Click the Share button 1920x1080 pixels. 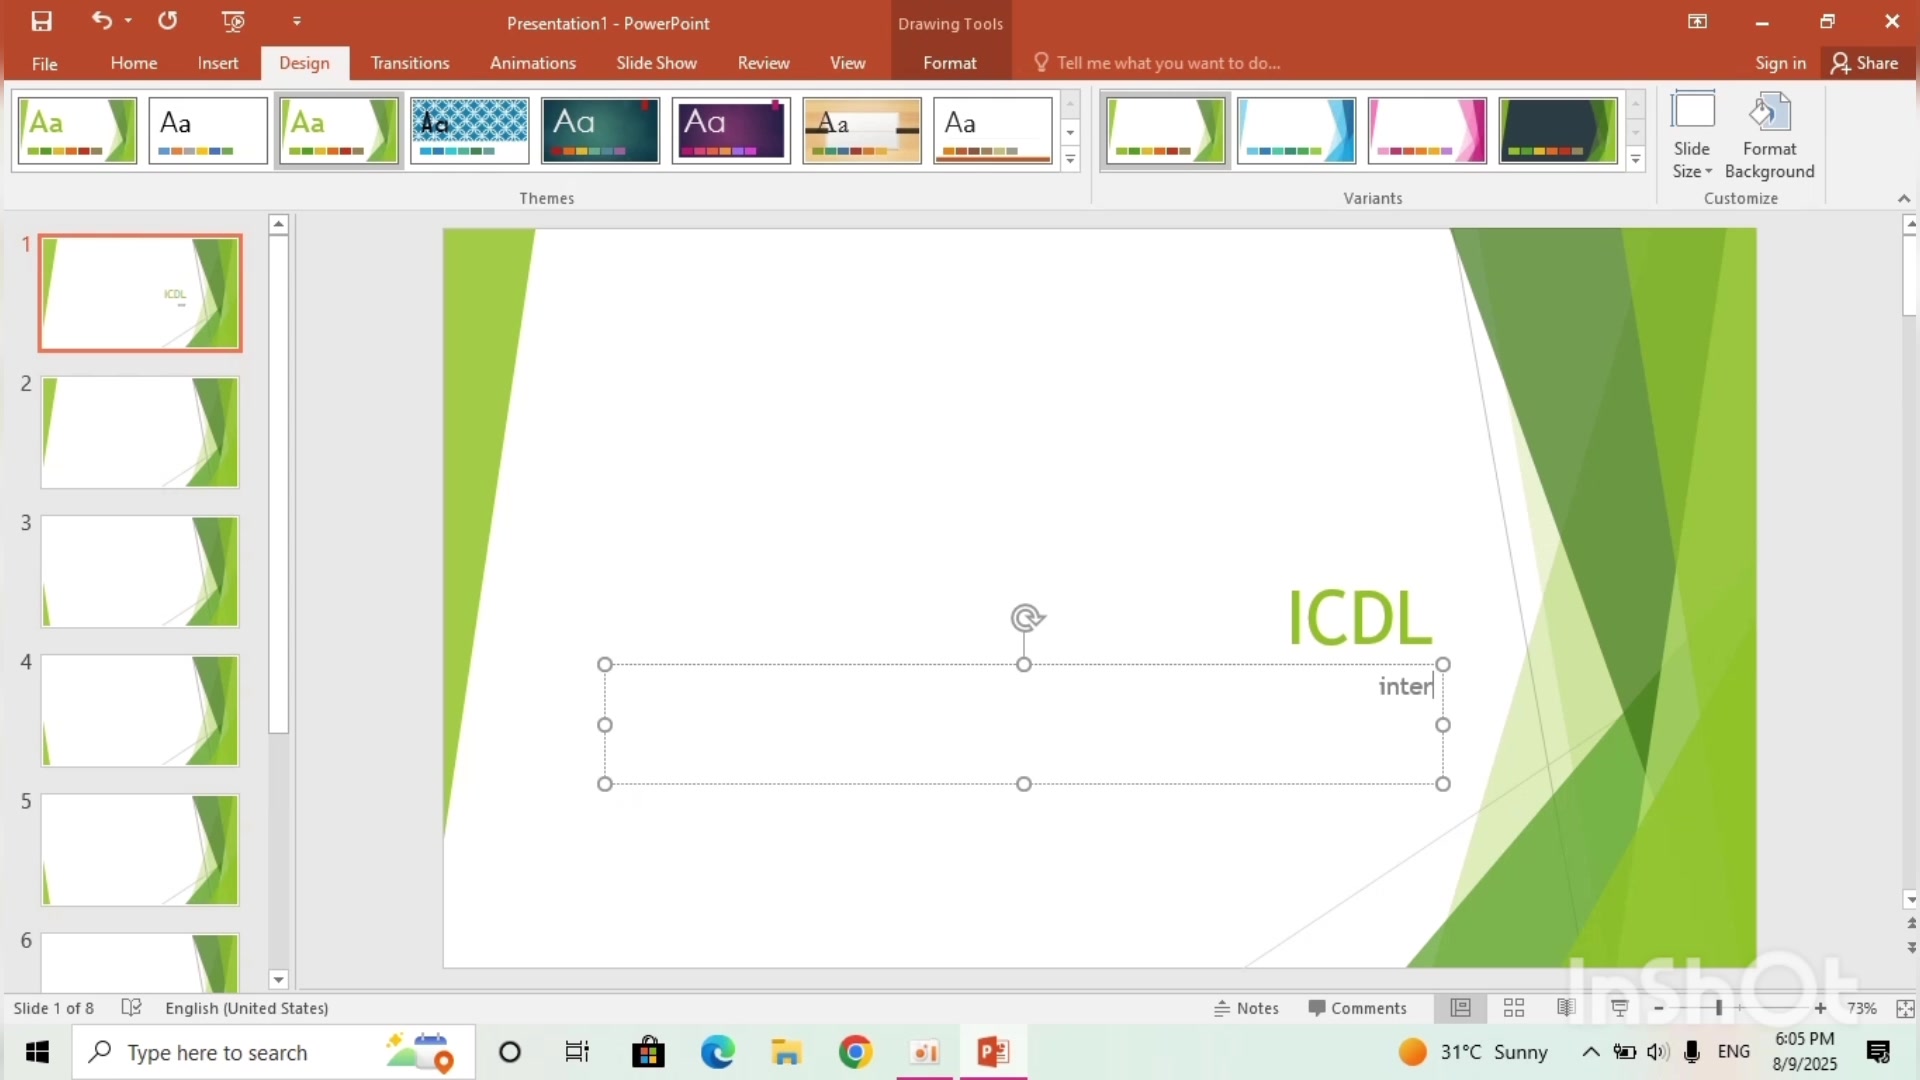[1865, 63]
